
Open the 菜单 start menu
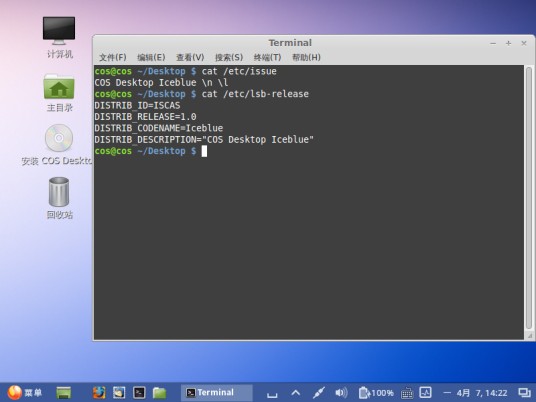point(25,392)
